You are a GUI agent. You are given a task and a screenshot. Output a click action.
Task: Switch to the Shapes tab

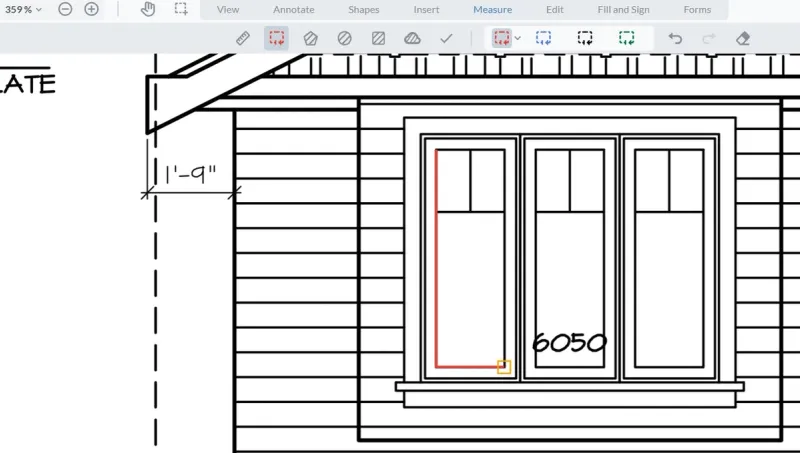point(364,10)
